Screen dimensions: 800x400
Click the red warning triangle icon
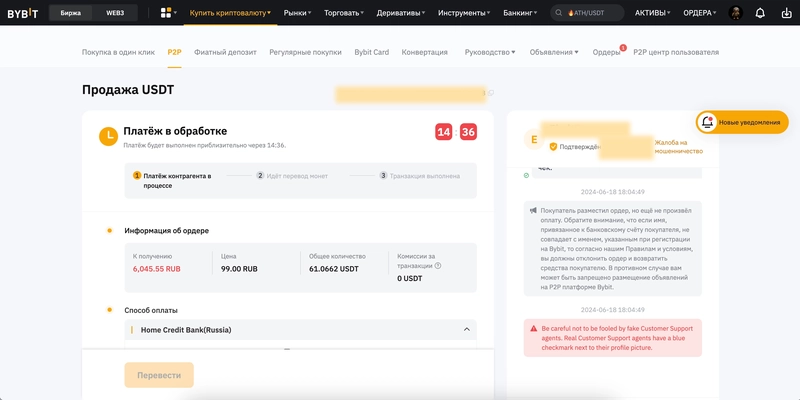pyautogui.click(x=534, y=329)
